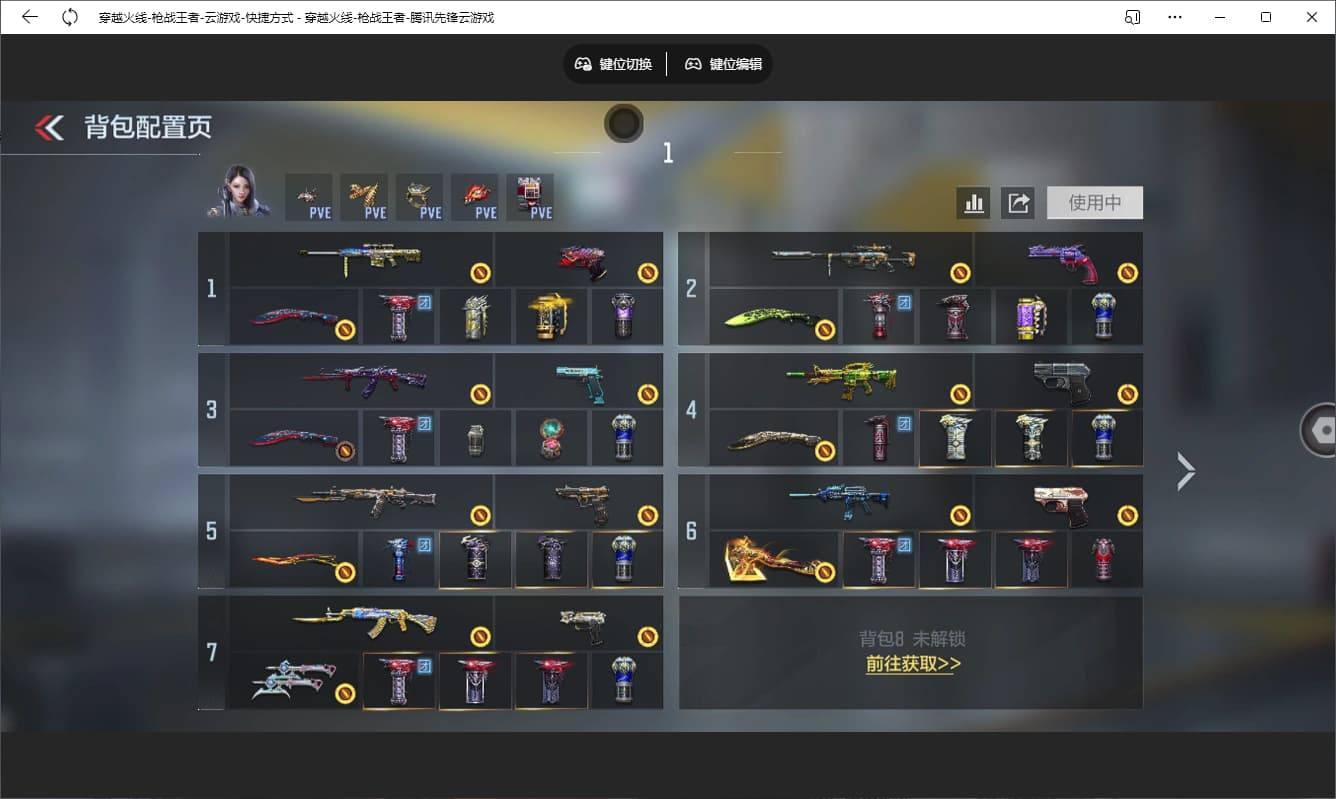
Task: Select backpack 2 purple revolver
Action: pos(1059,259)
